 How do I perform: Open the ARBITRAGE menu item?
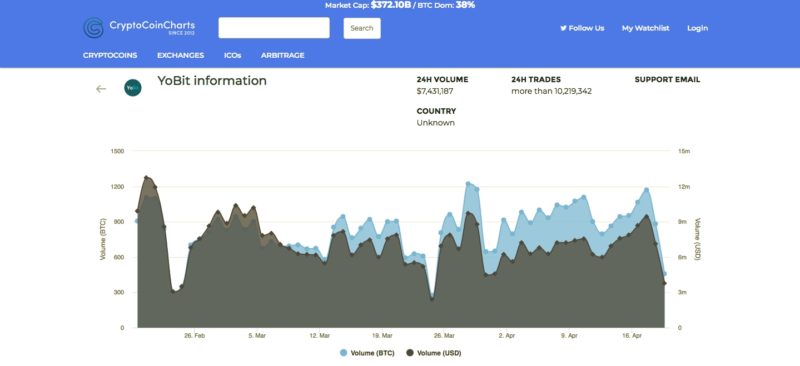[x=283, y=55]
